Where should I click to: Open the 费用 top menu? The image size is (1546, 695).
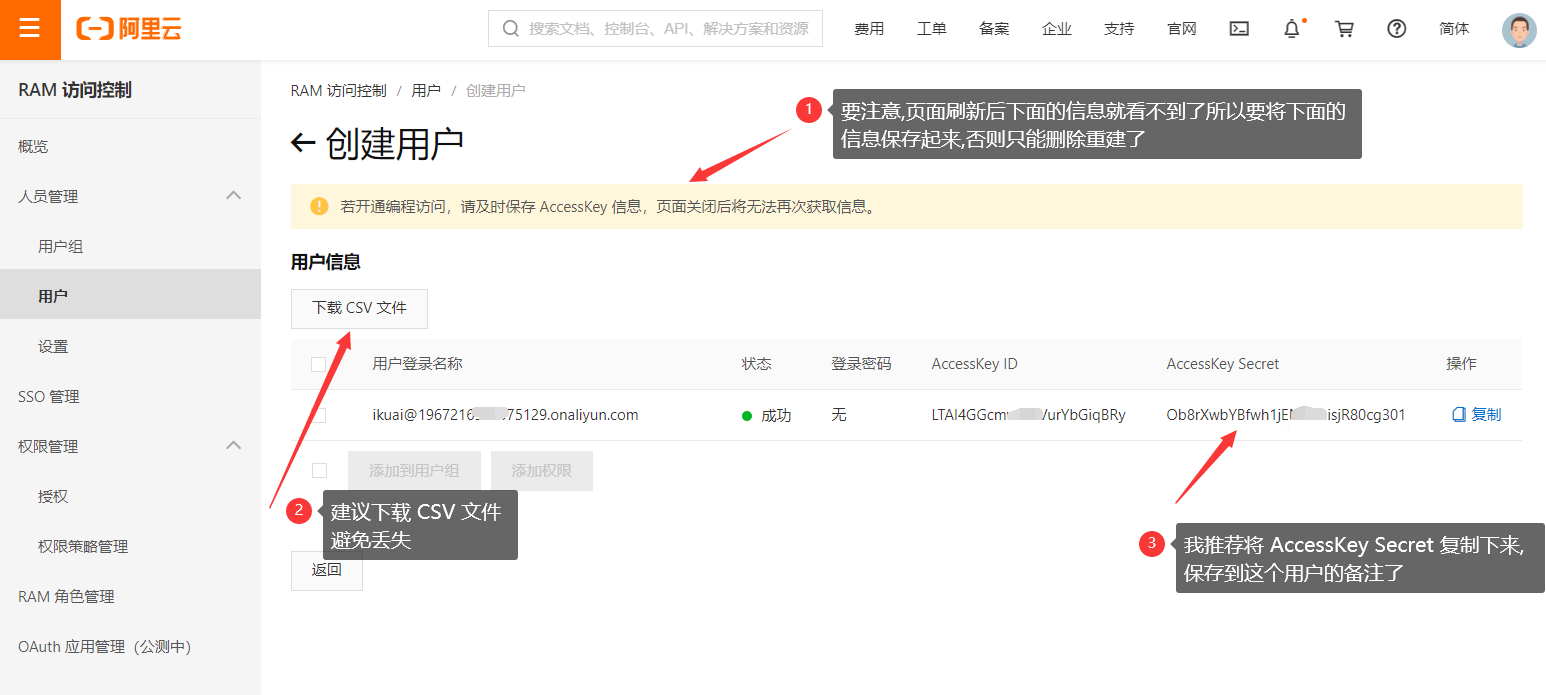click(x=869, y=29)
